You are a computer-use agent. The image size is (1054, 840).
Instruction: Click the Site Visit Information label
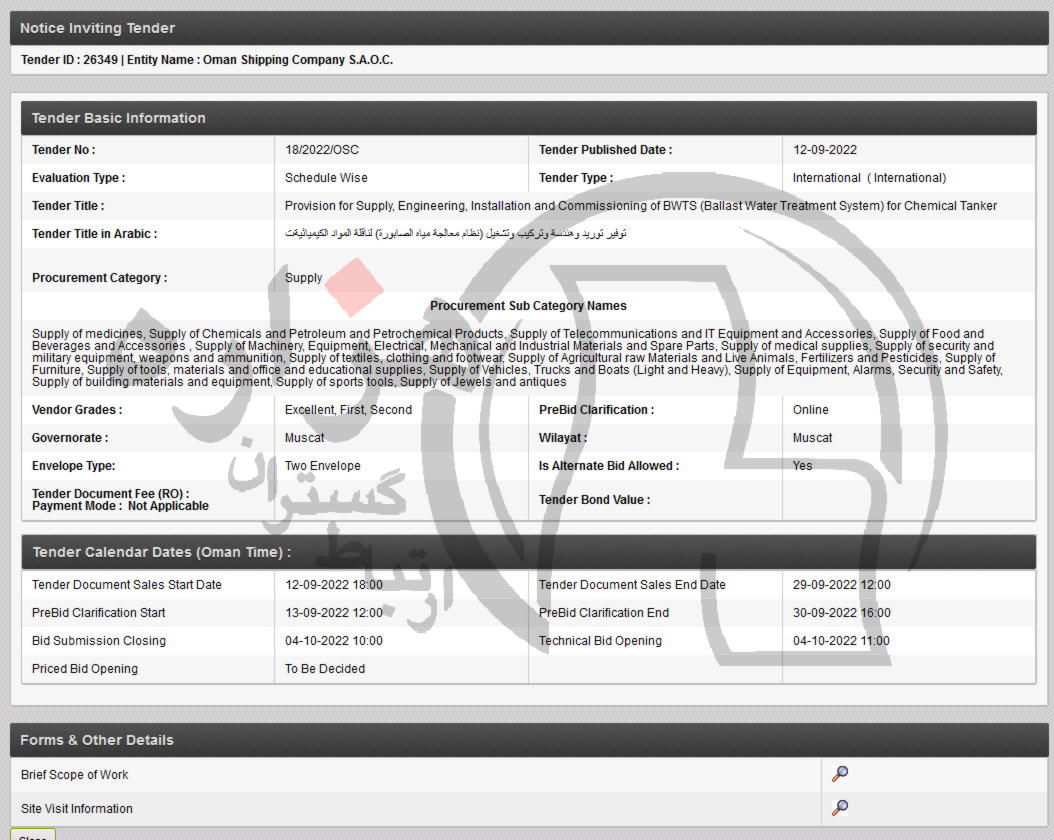(77, 809)
